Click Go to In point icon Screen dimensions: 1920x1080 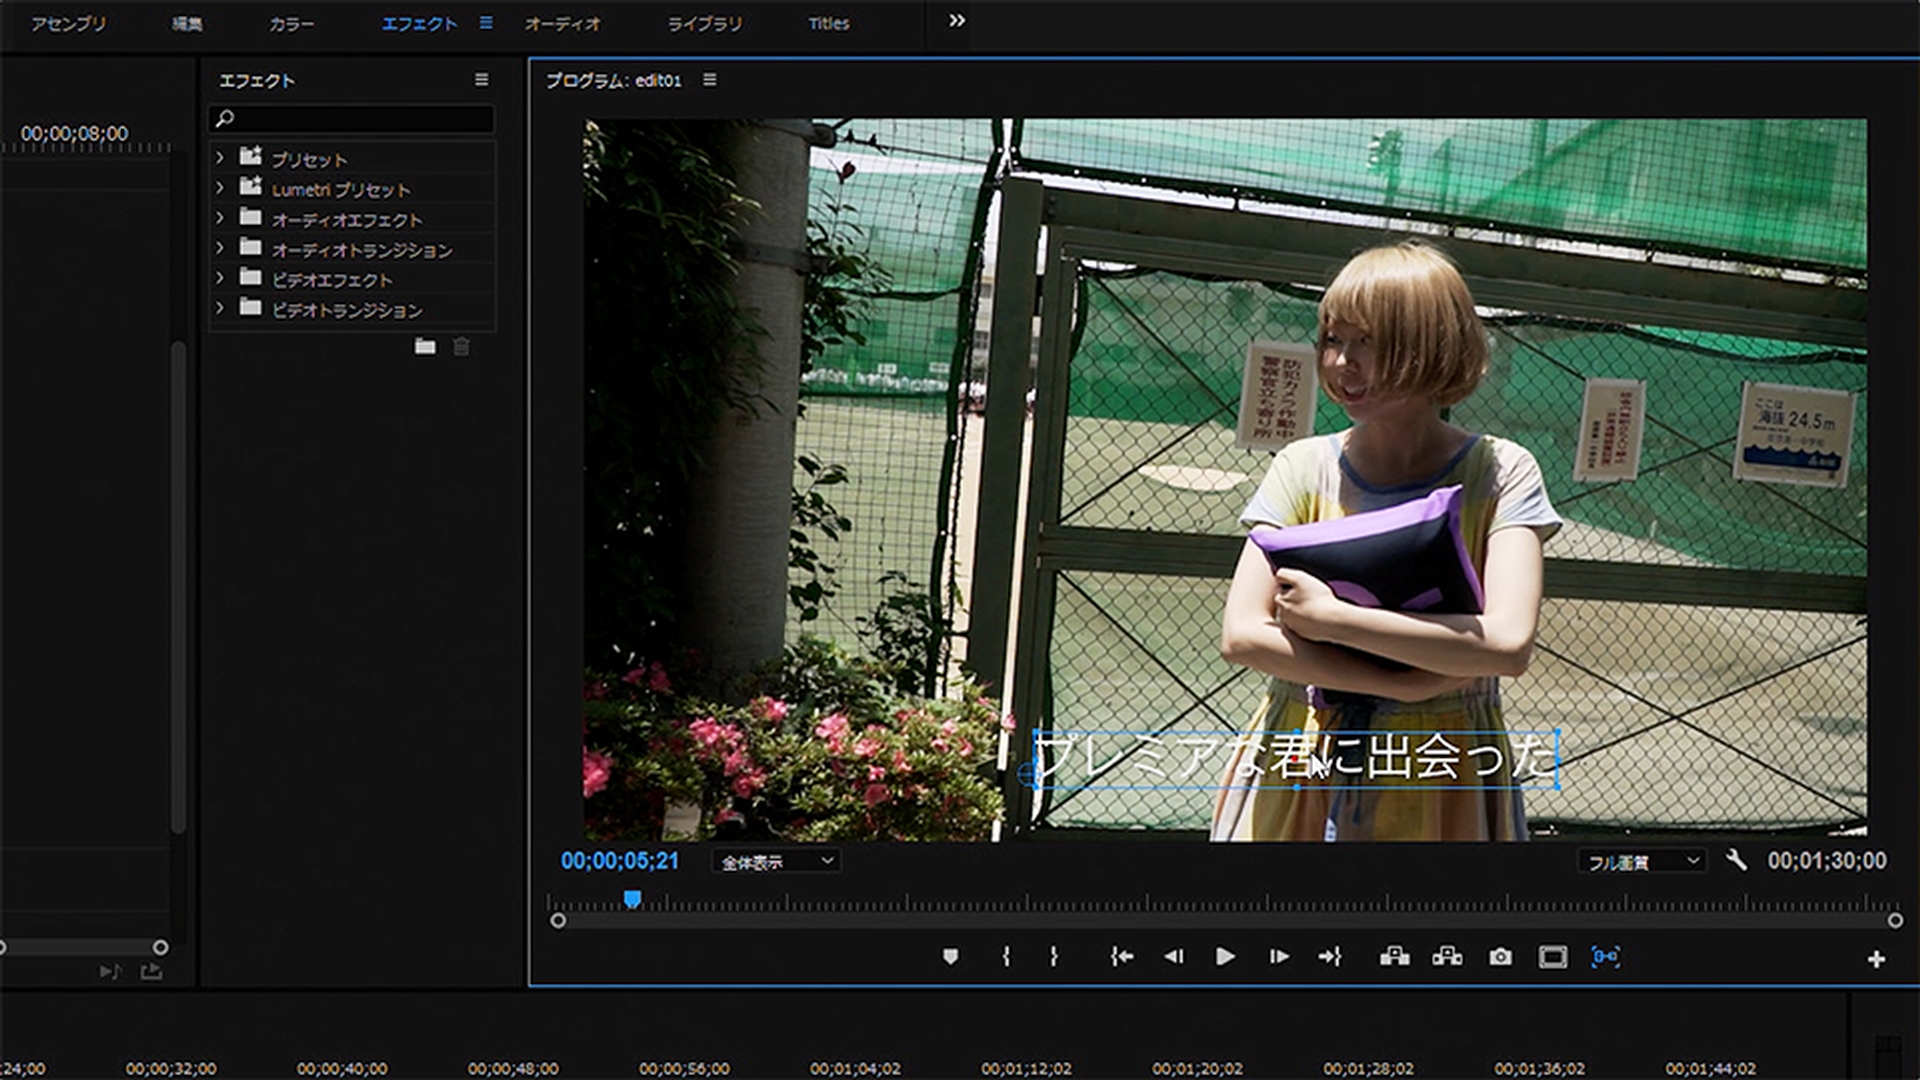[1122, 957]
